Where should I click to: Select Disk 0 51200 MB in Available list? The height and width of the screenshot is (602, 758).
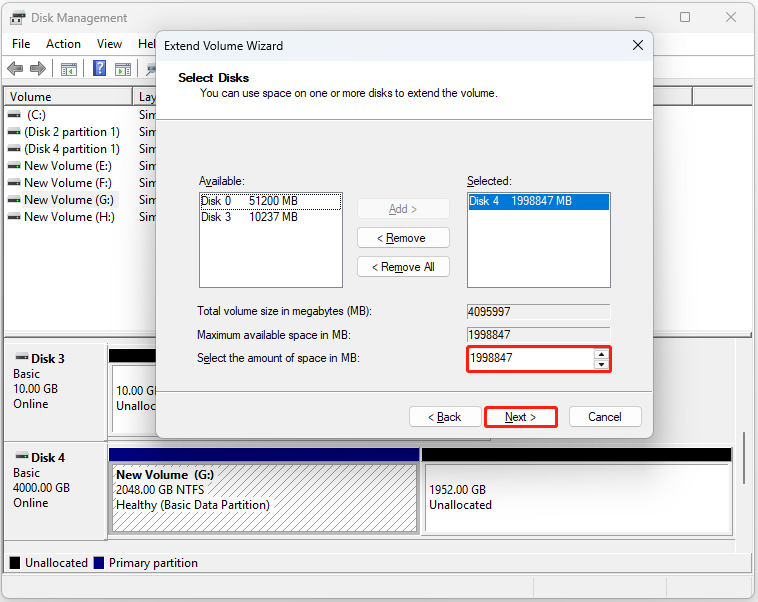tap(270, 201)
